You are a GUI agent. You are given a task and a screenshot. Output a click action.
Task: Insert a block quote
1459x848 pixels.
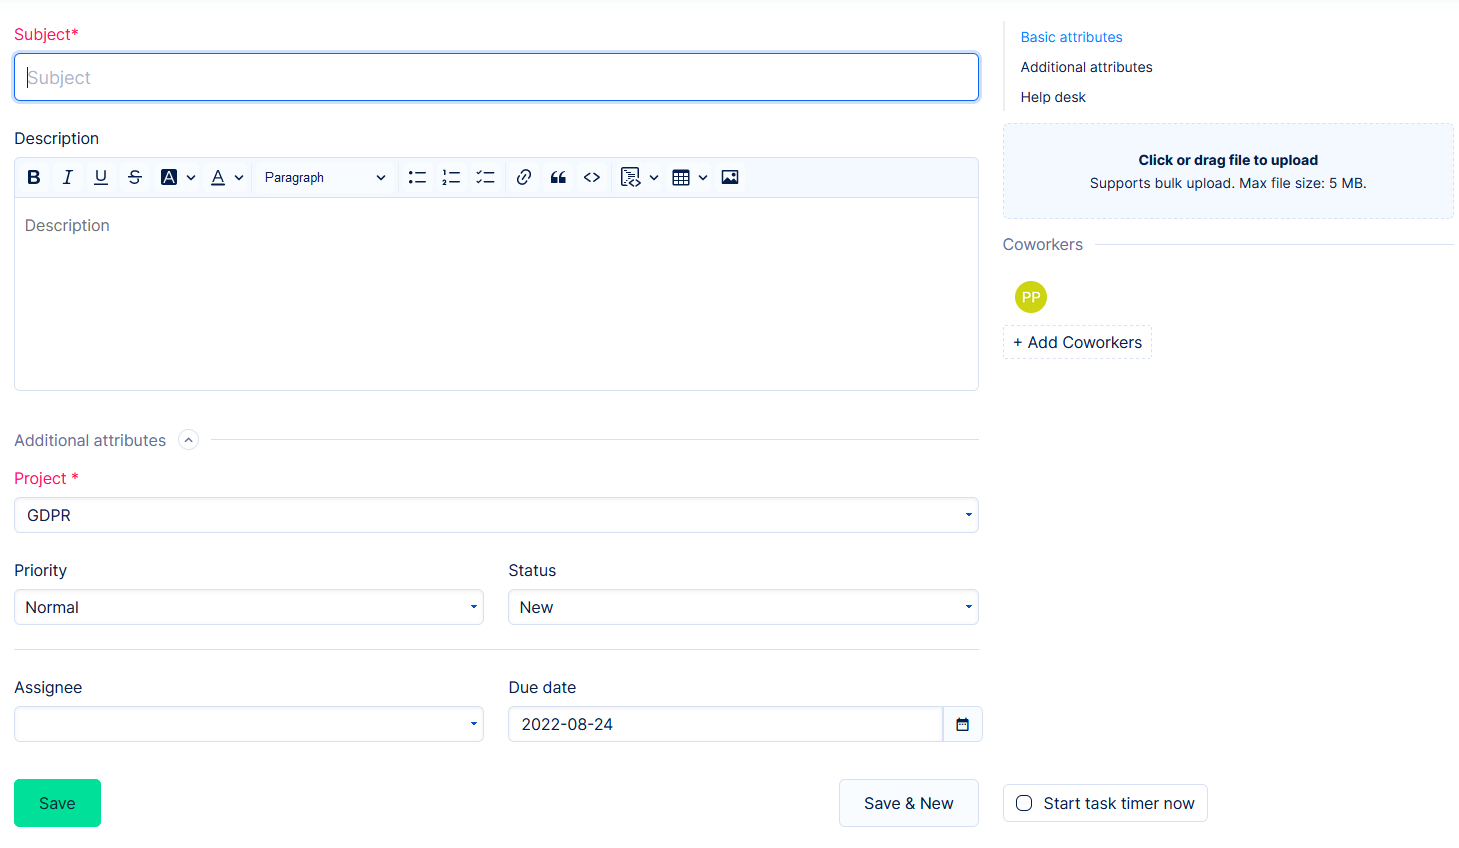558,177
